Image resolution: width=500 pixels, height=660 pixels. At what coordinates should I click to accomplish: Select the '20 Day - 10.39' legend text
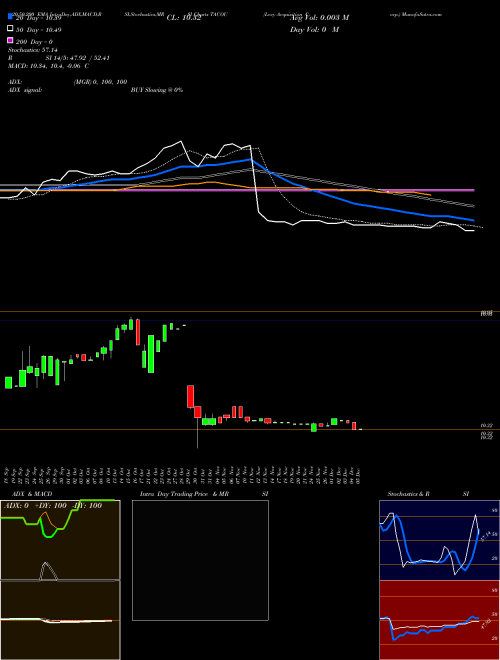click(x=39, y=18)
